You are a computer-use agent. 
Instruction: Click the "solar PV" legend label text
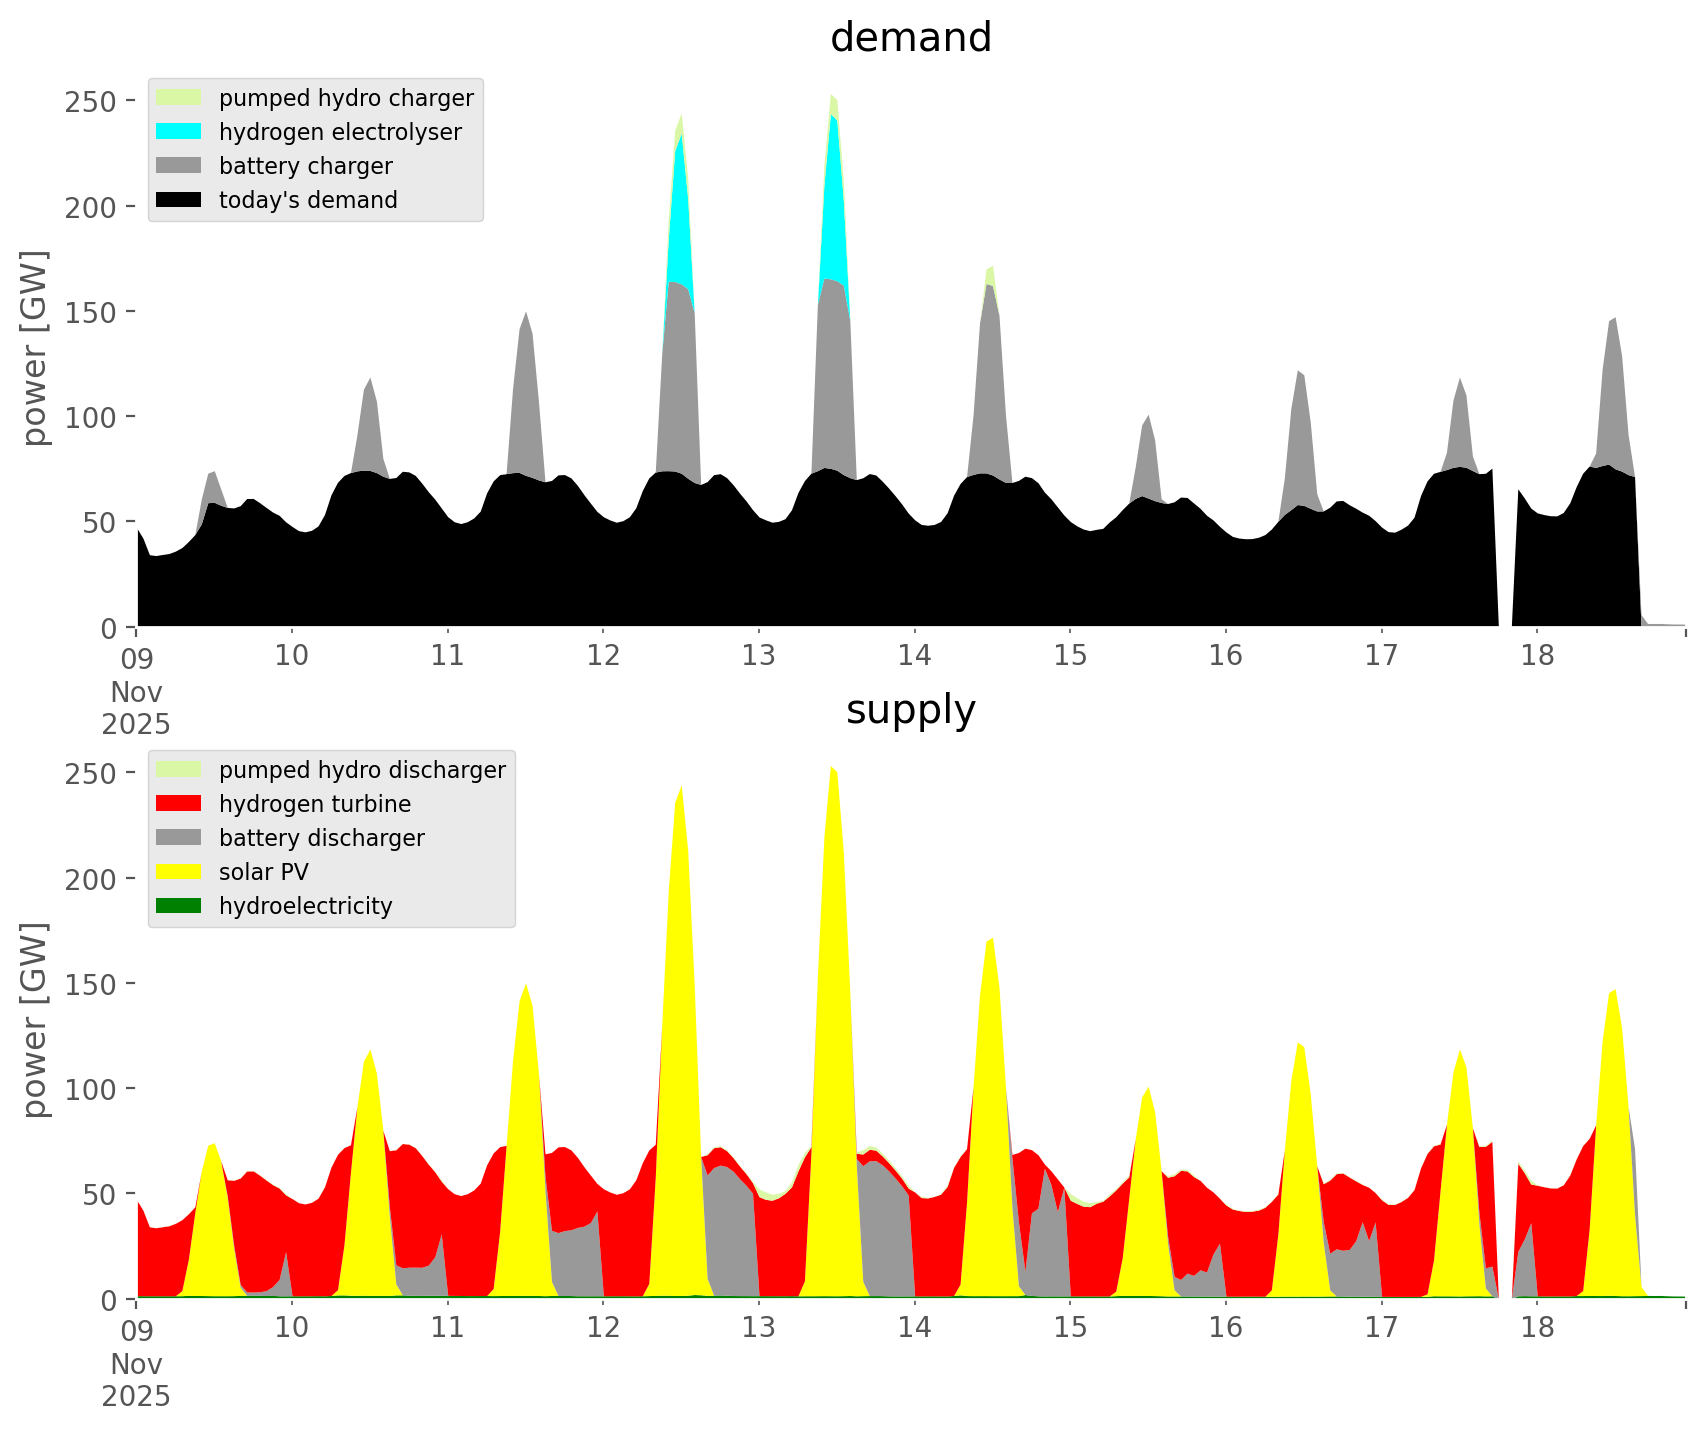[x=264, y=872]
